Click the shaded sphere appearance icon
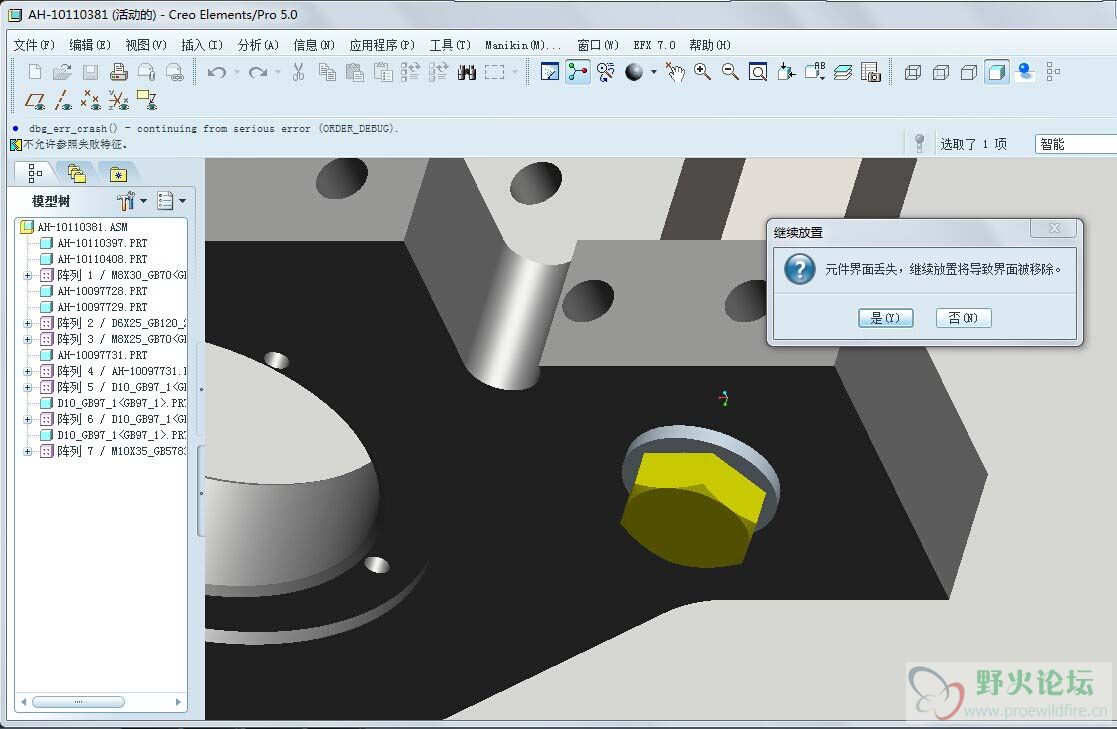This screenshot has height=729, width=1117. [x=633, y=72]
